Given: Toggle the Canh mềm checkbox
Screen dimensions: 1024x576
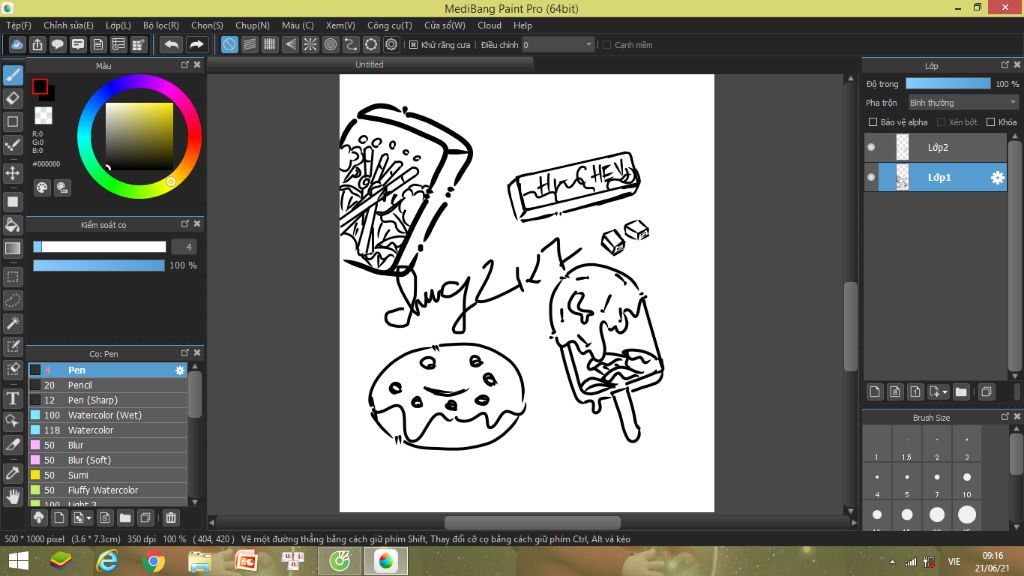Looking at the screenshot, I should [x=607, y=45].
